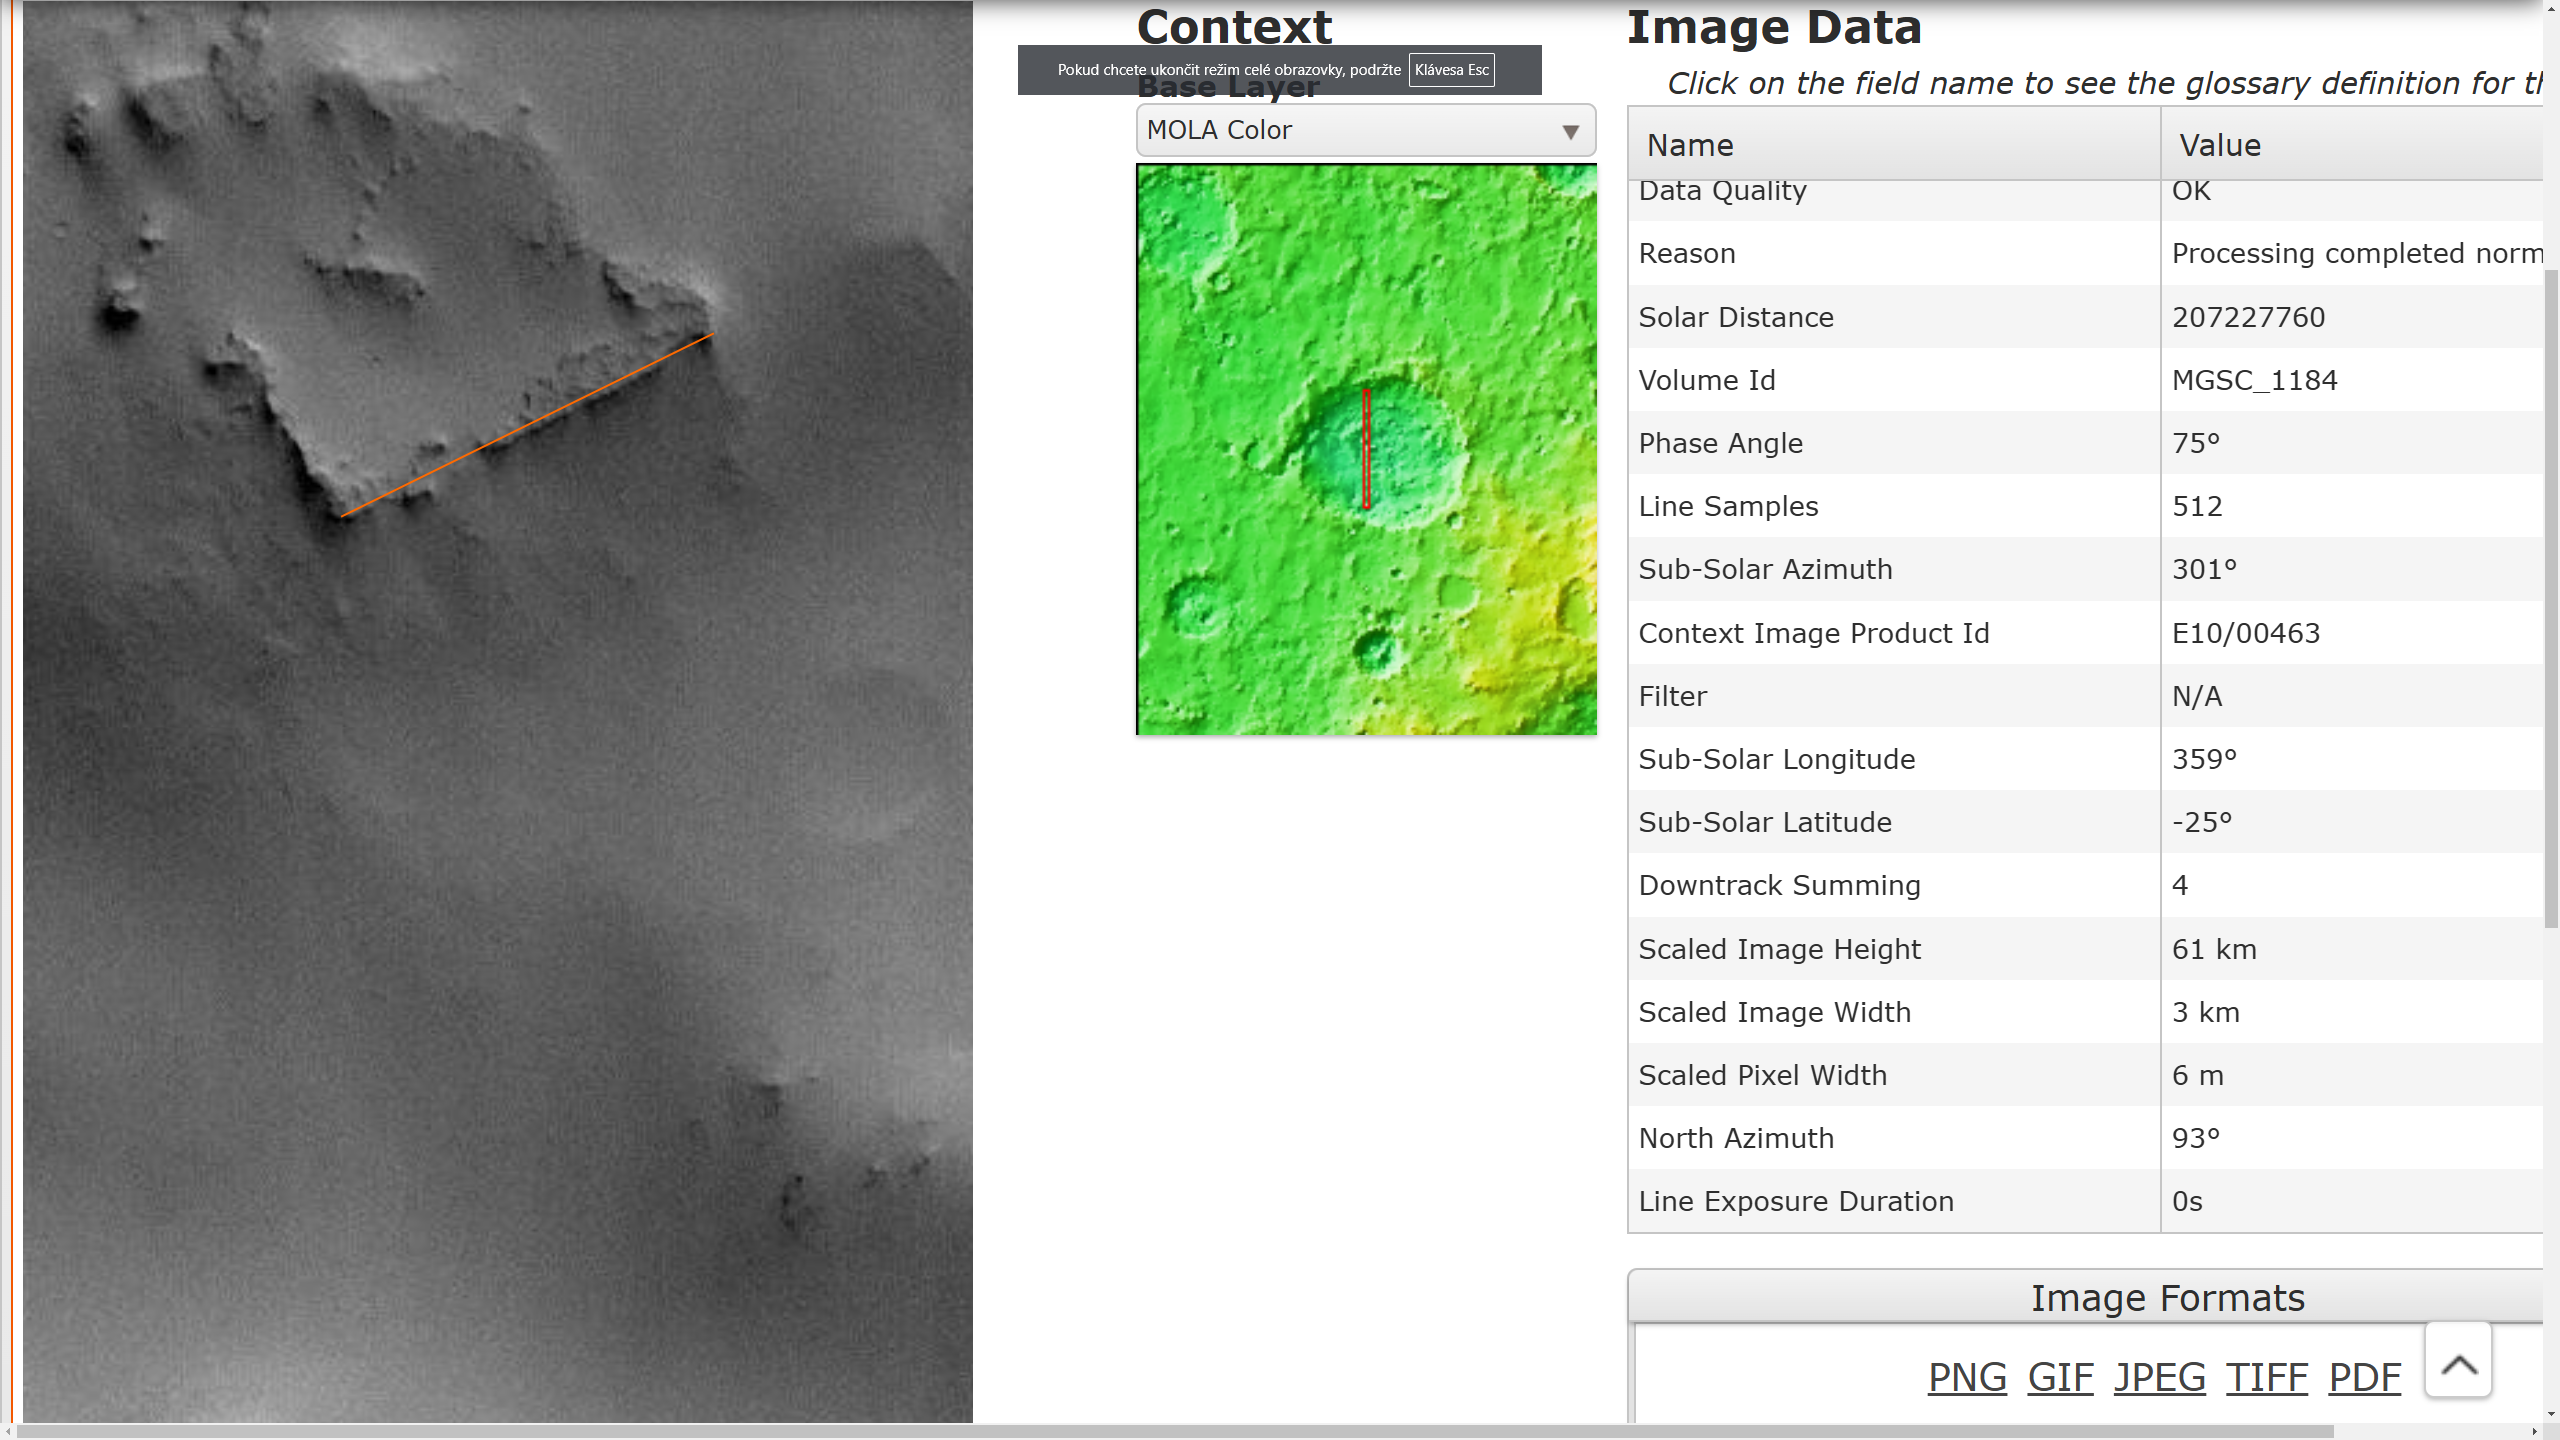Click the North Azimuth field name

click(x=1736, y=1138)
